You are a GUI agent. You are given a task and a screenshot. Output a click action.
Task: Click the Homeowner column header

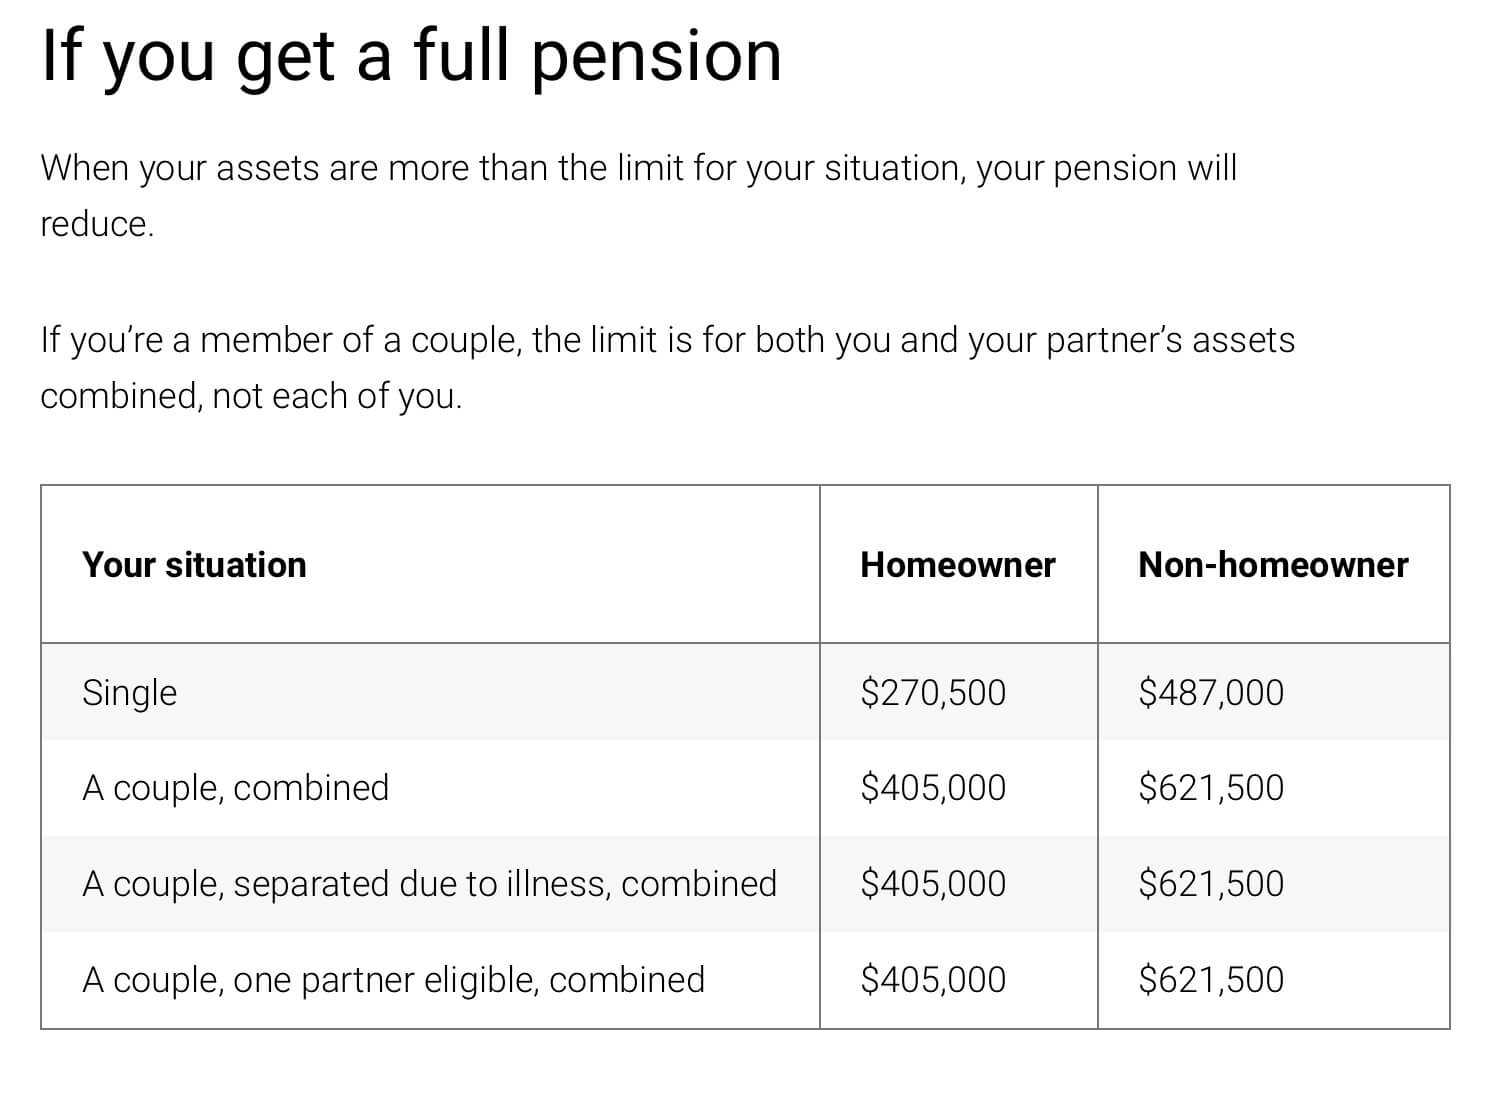coord(958,565)
